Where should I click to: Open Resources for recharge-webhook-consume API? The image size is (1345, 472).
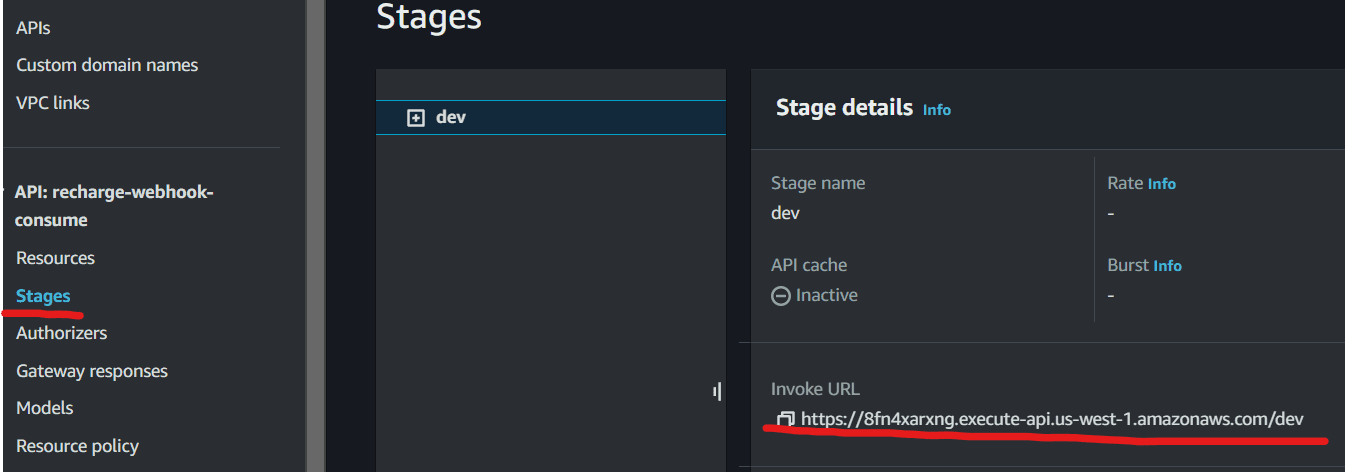(55, 258)
